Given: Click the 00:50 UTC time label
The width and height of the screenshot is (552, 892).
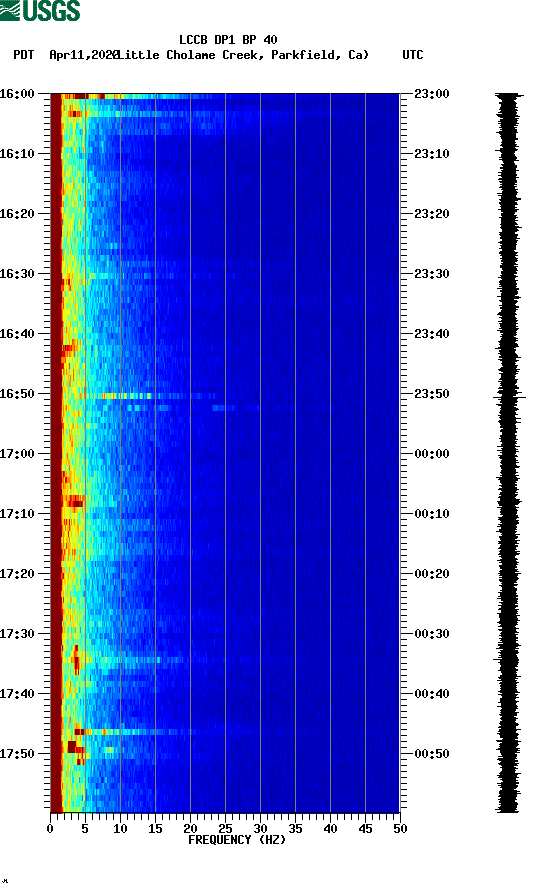Looking at the screenshot, I should pyautogui.click(x=432, y=754).
